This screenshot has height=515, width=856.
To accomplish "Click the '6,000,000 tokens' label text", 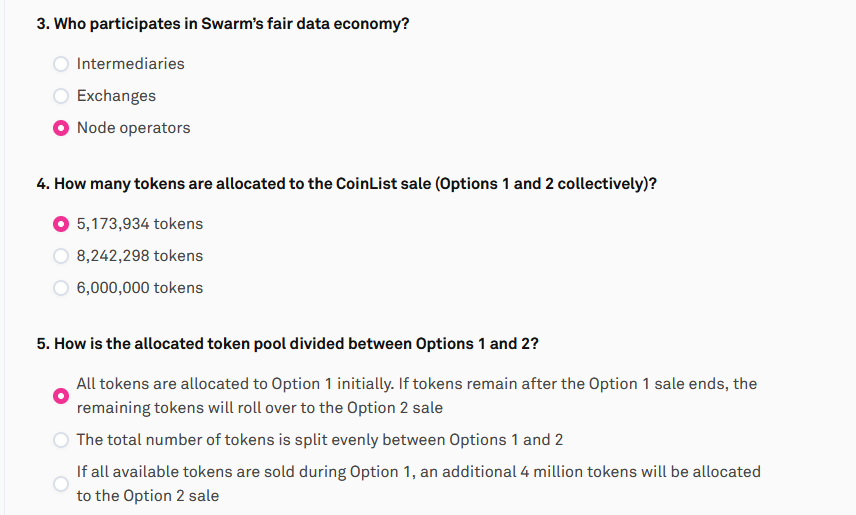I will pyautogui.click(x=140, y=288).
